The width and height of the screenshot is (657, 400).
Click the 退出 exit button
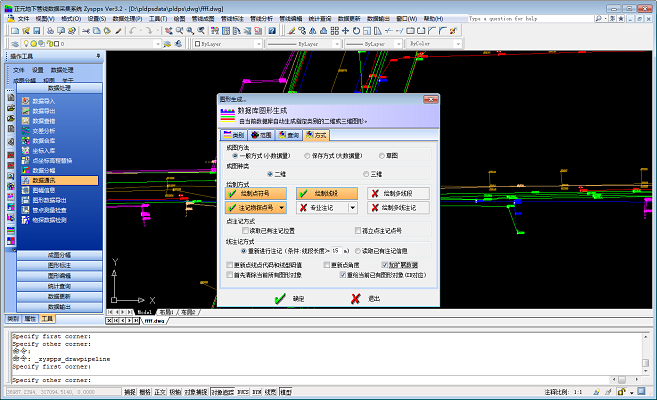pyautogui.click(x=365, y=298)
